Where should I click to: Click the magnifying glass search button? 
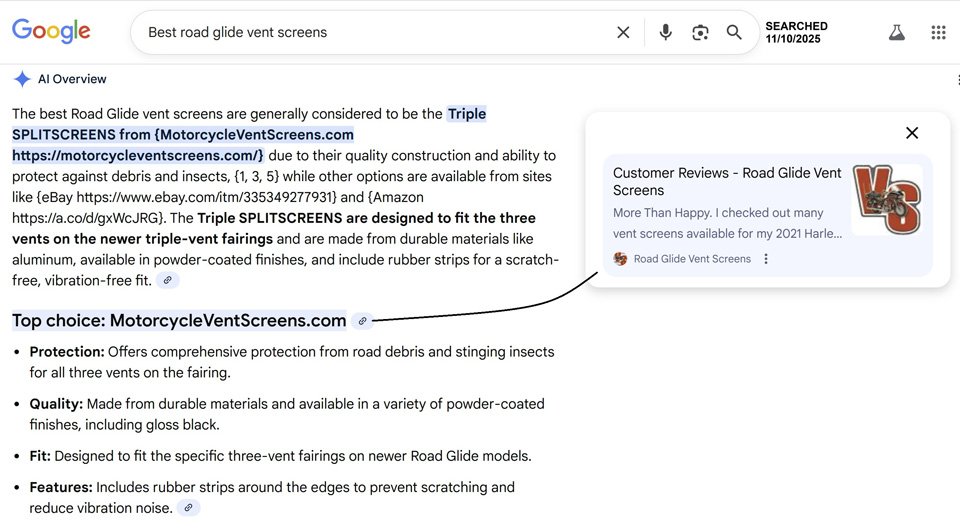click(734, 32)
